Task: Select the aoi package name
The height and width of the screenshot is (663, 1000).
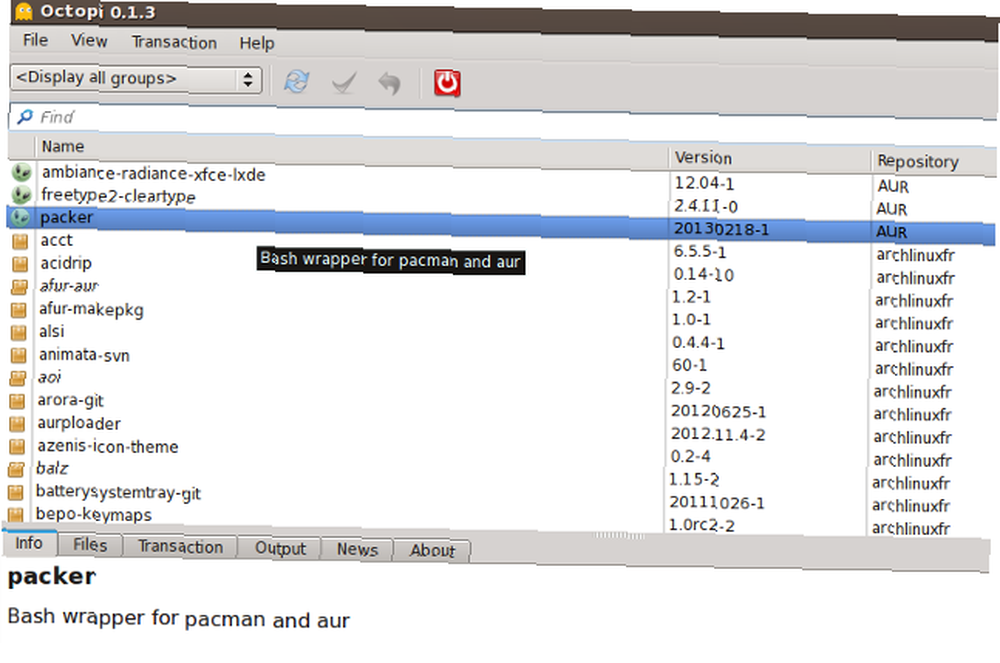Action: point(49,377)
